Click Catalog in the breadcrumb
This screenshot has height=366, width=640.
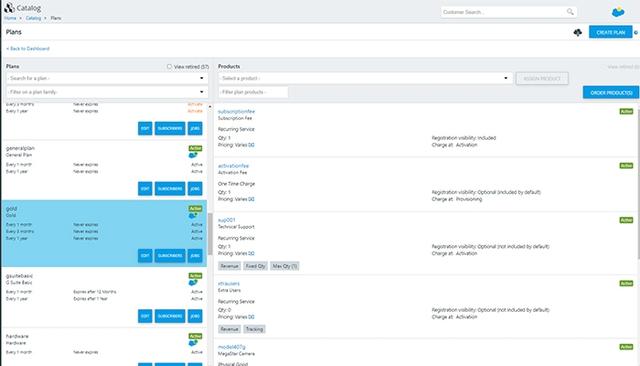[x=33, y=18]
